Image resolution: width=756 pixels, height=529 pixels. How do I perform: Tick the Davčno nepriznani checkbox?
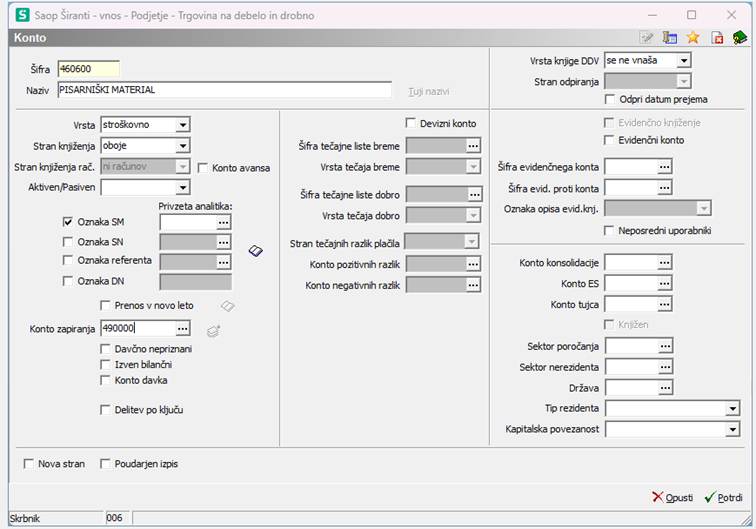click(105, 349)
